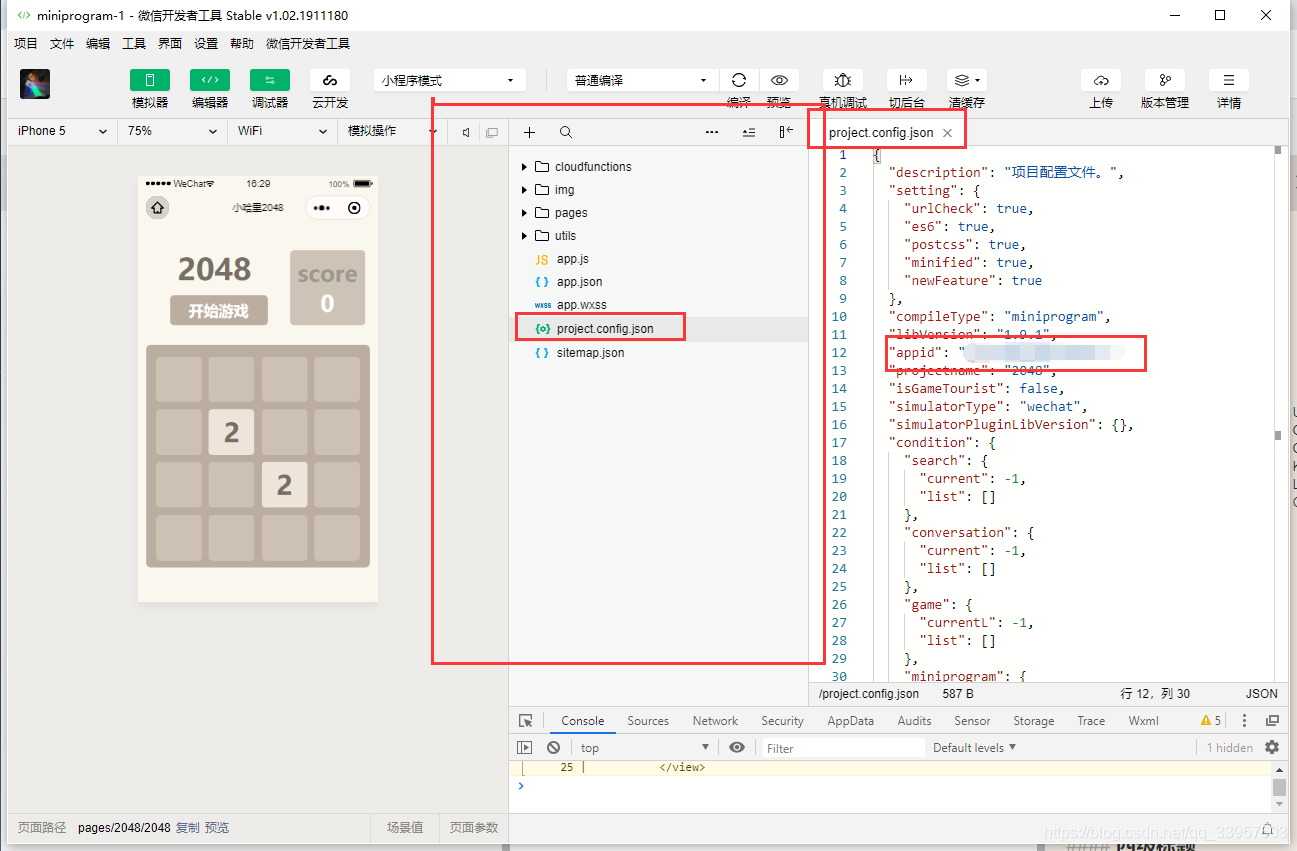The image size is (1297, 851).
Task: Open file tree more options (...)
Action: 712,132
